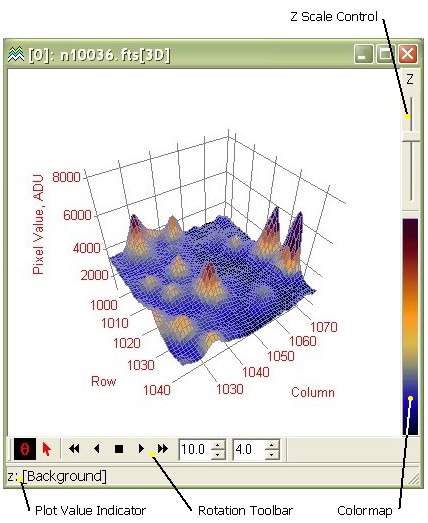Minimize the n10036.fts 3D window
The image size is (428, 523).
coord(363,54)
